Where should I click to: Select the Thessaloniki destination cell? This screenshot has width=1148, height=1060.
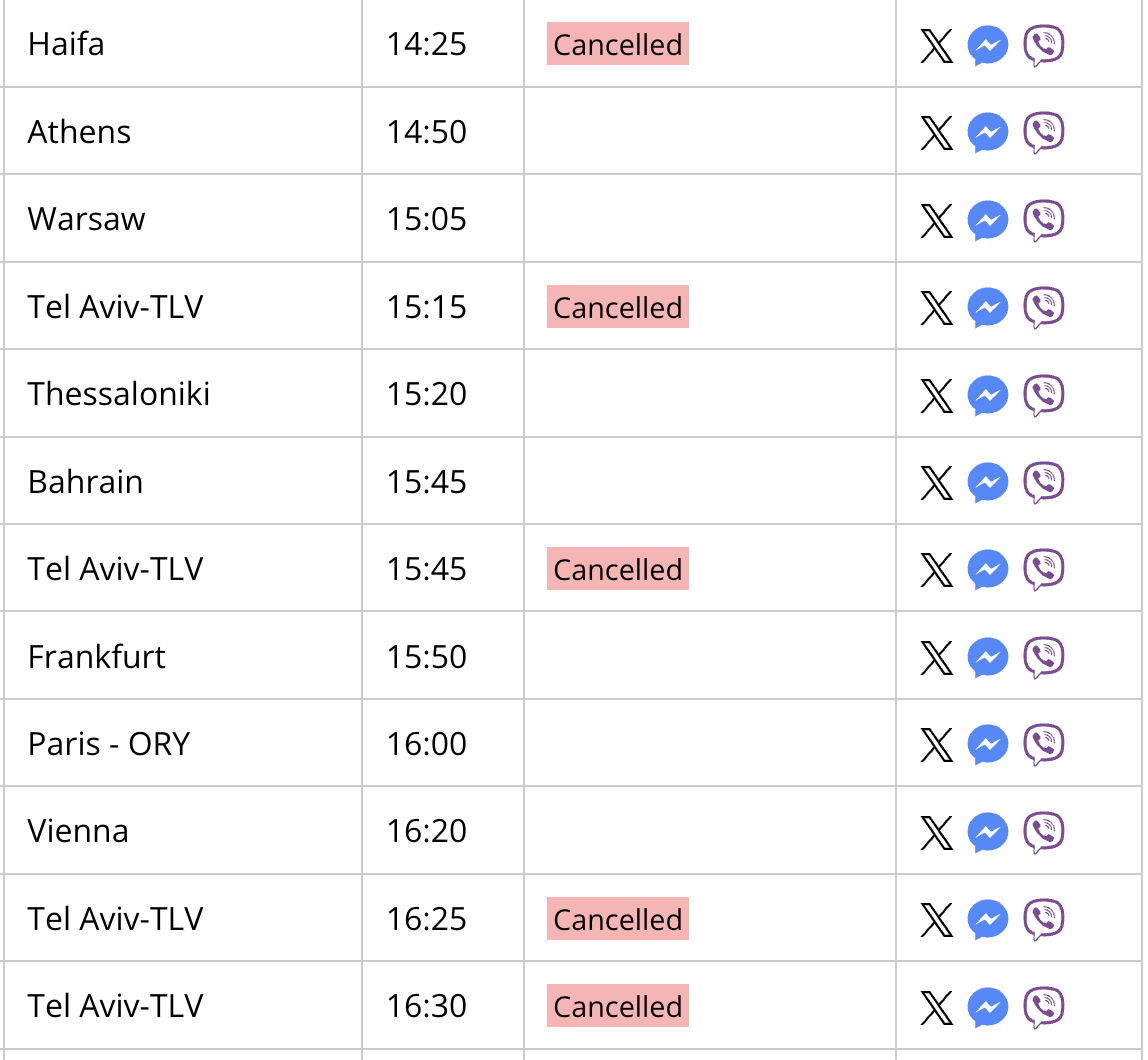(182, 394)
